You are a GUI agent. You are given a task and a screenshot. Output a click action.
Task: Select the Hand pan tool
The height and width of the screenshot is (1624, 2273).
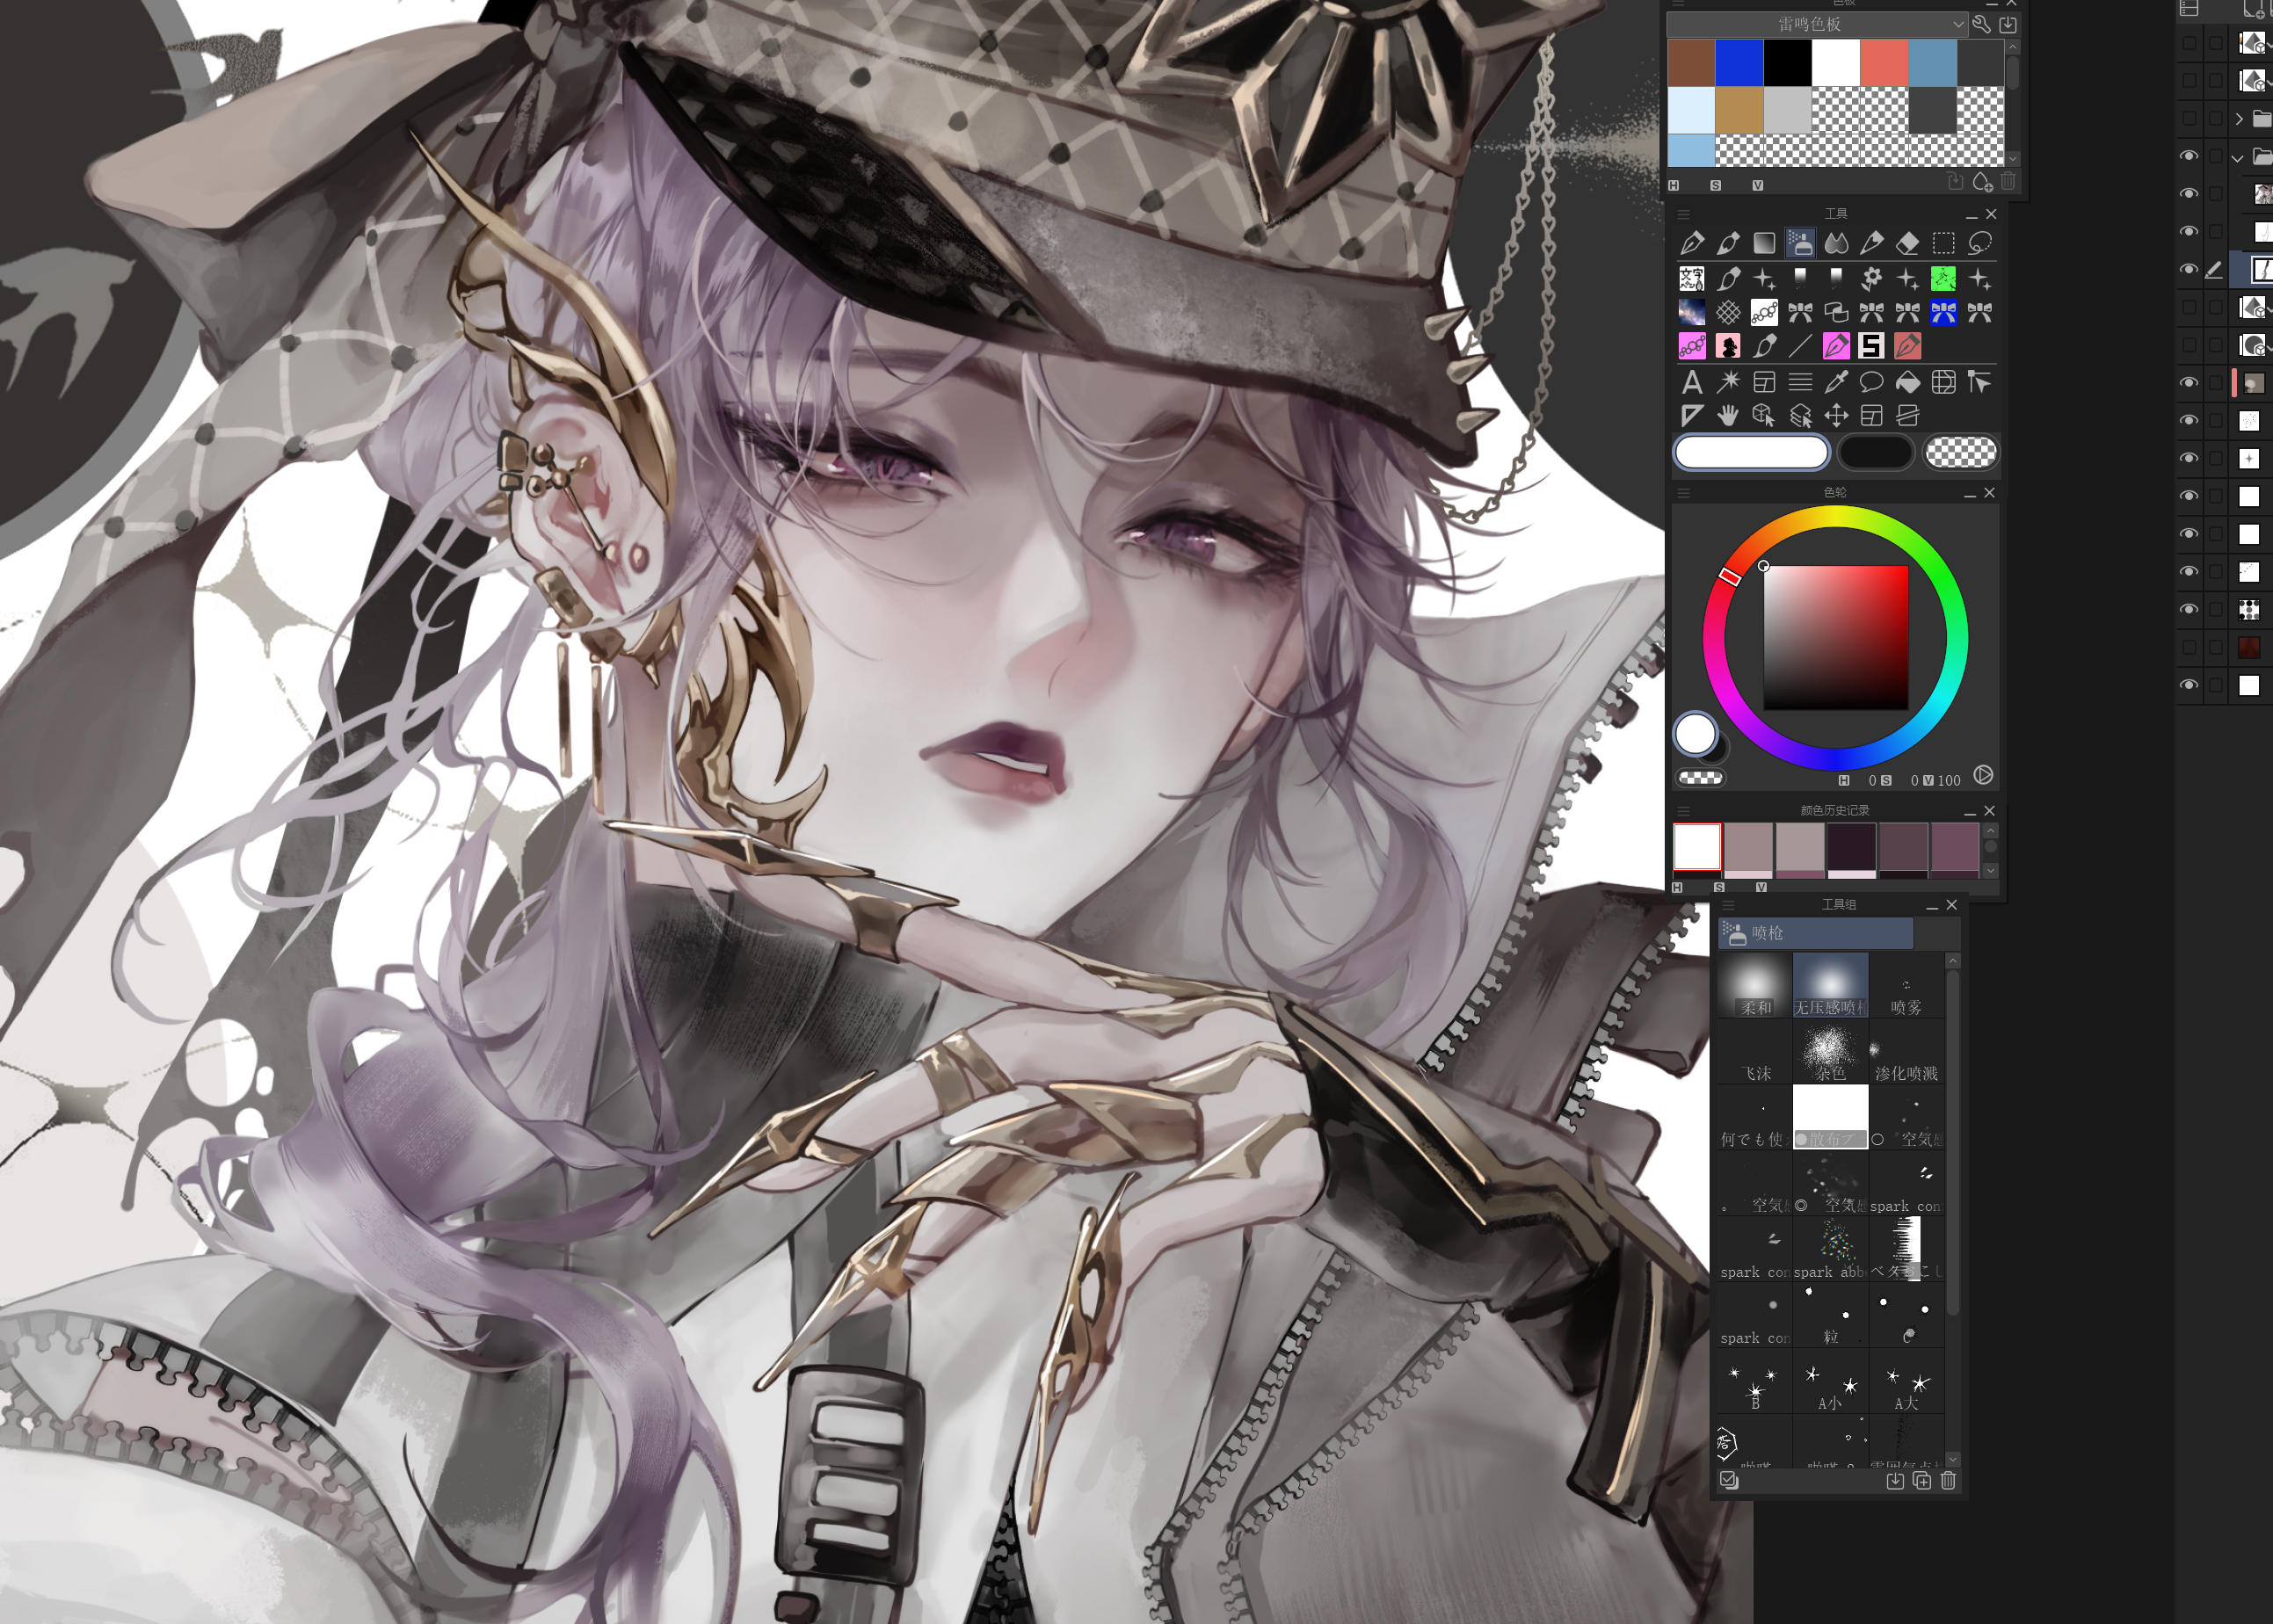pyautogui.click(x=1728, y=415)
